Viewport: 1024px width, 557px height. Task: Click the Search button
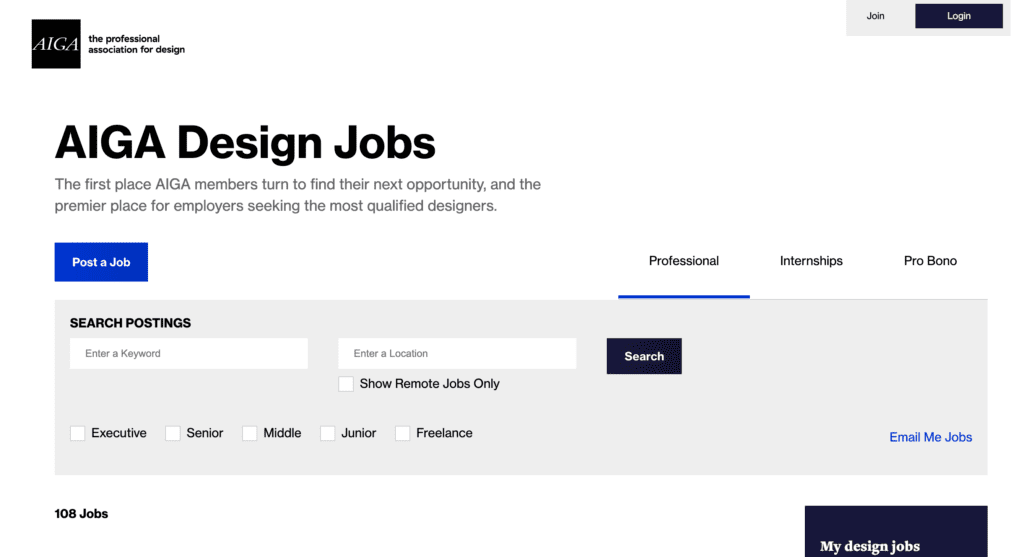[644, 356]
